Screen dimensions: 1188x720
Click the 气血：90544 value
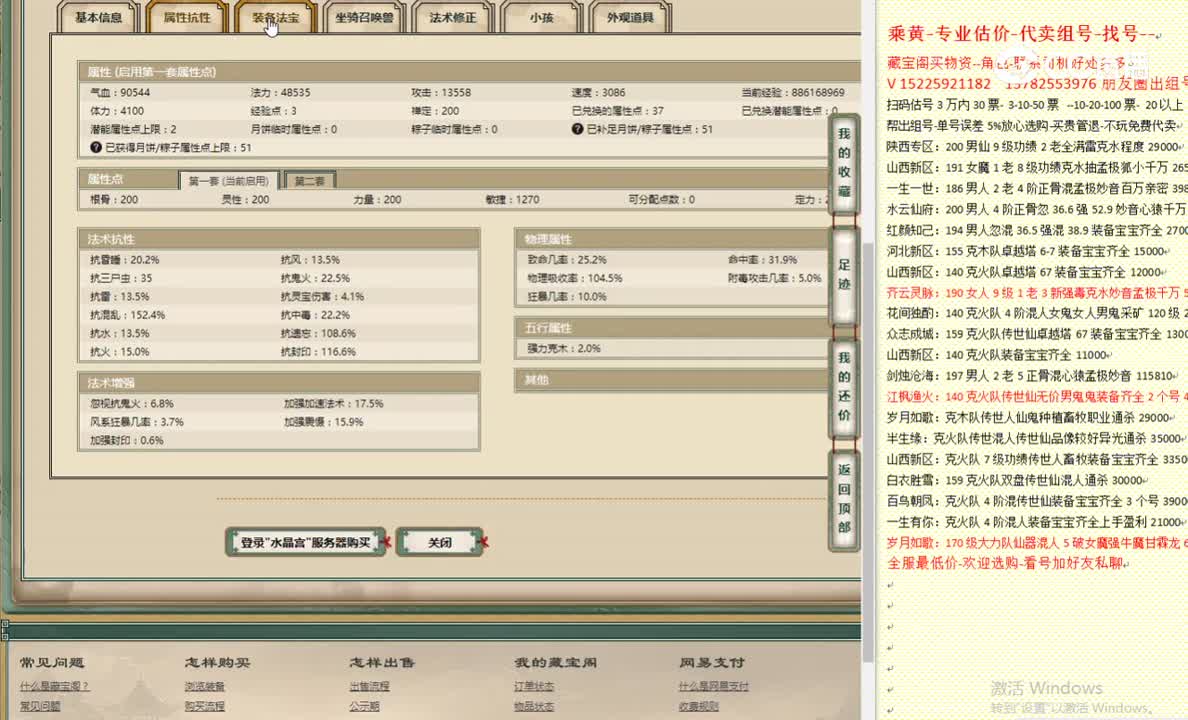pyautogui.click(x=120, y=92)
